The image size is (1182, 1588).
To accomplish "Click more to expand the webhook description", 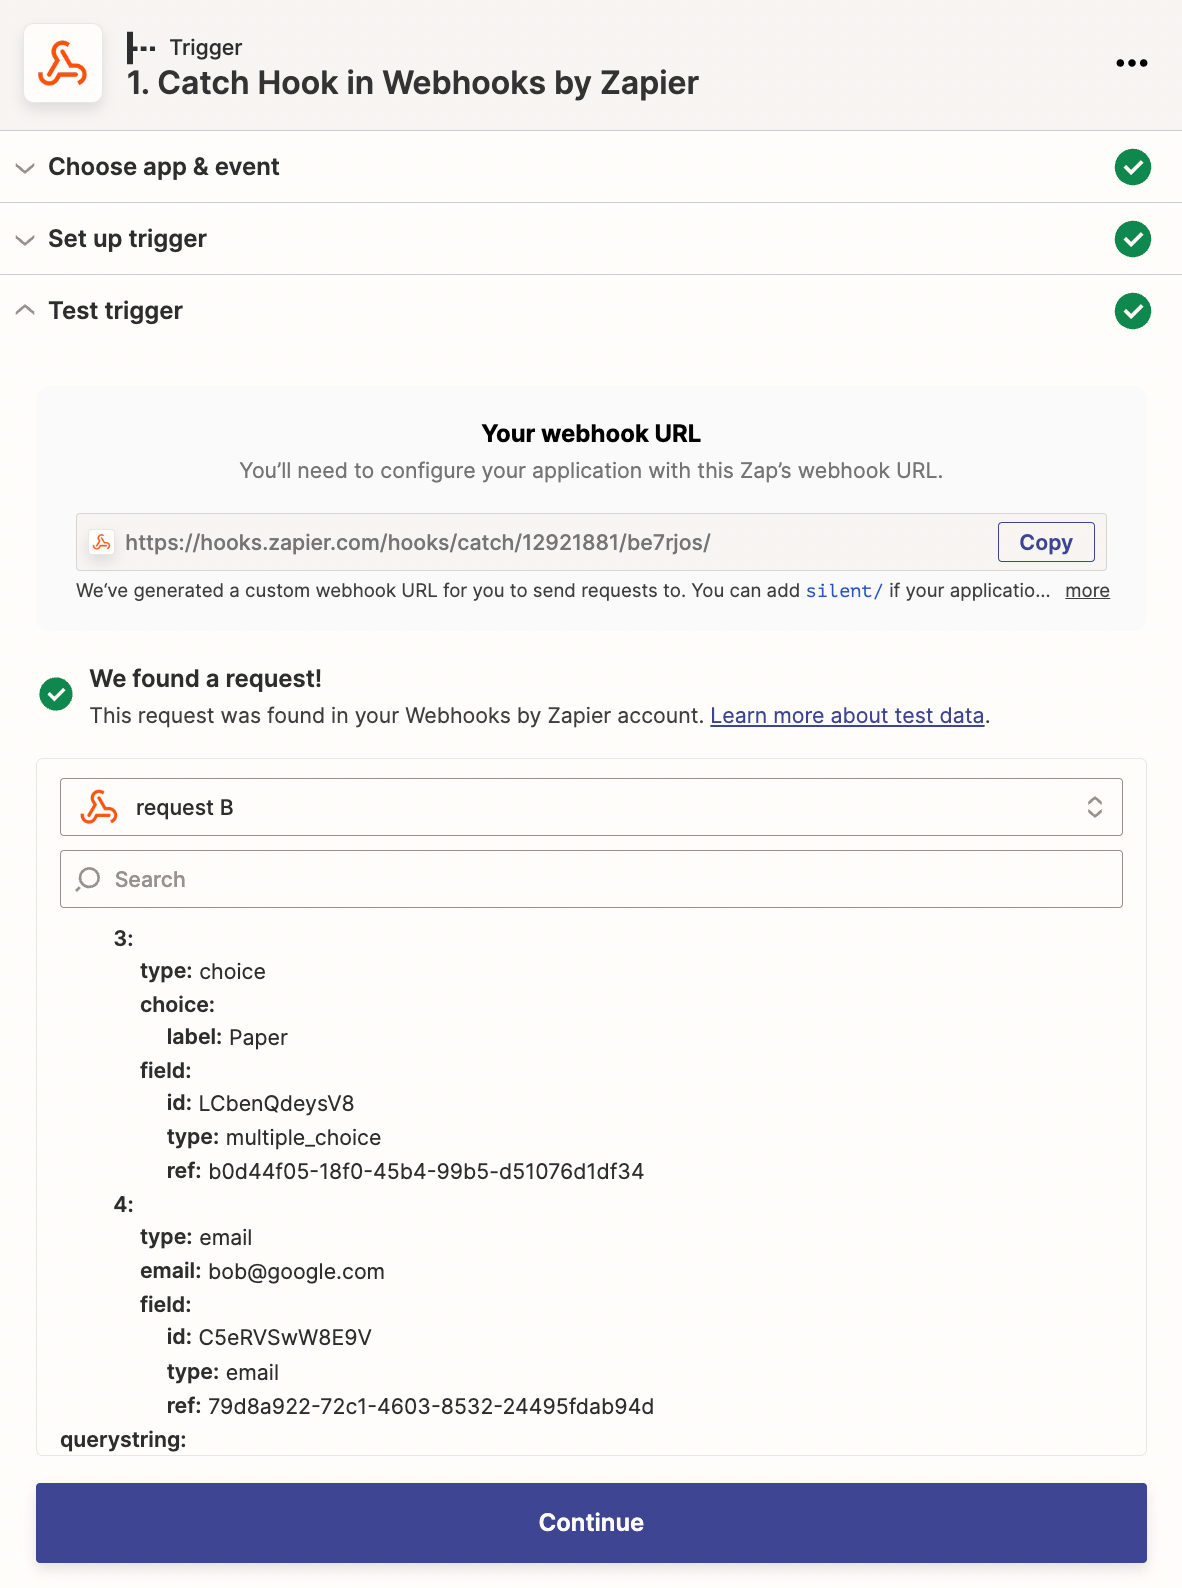I will (x=1087, y=591).
